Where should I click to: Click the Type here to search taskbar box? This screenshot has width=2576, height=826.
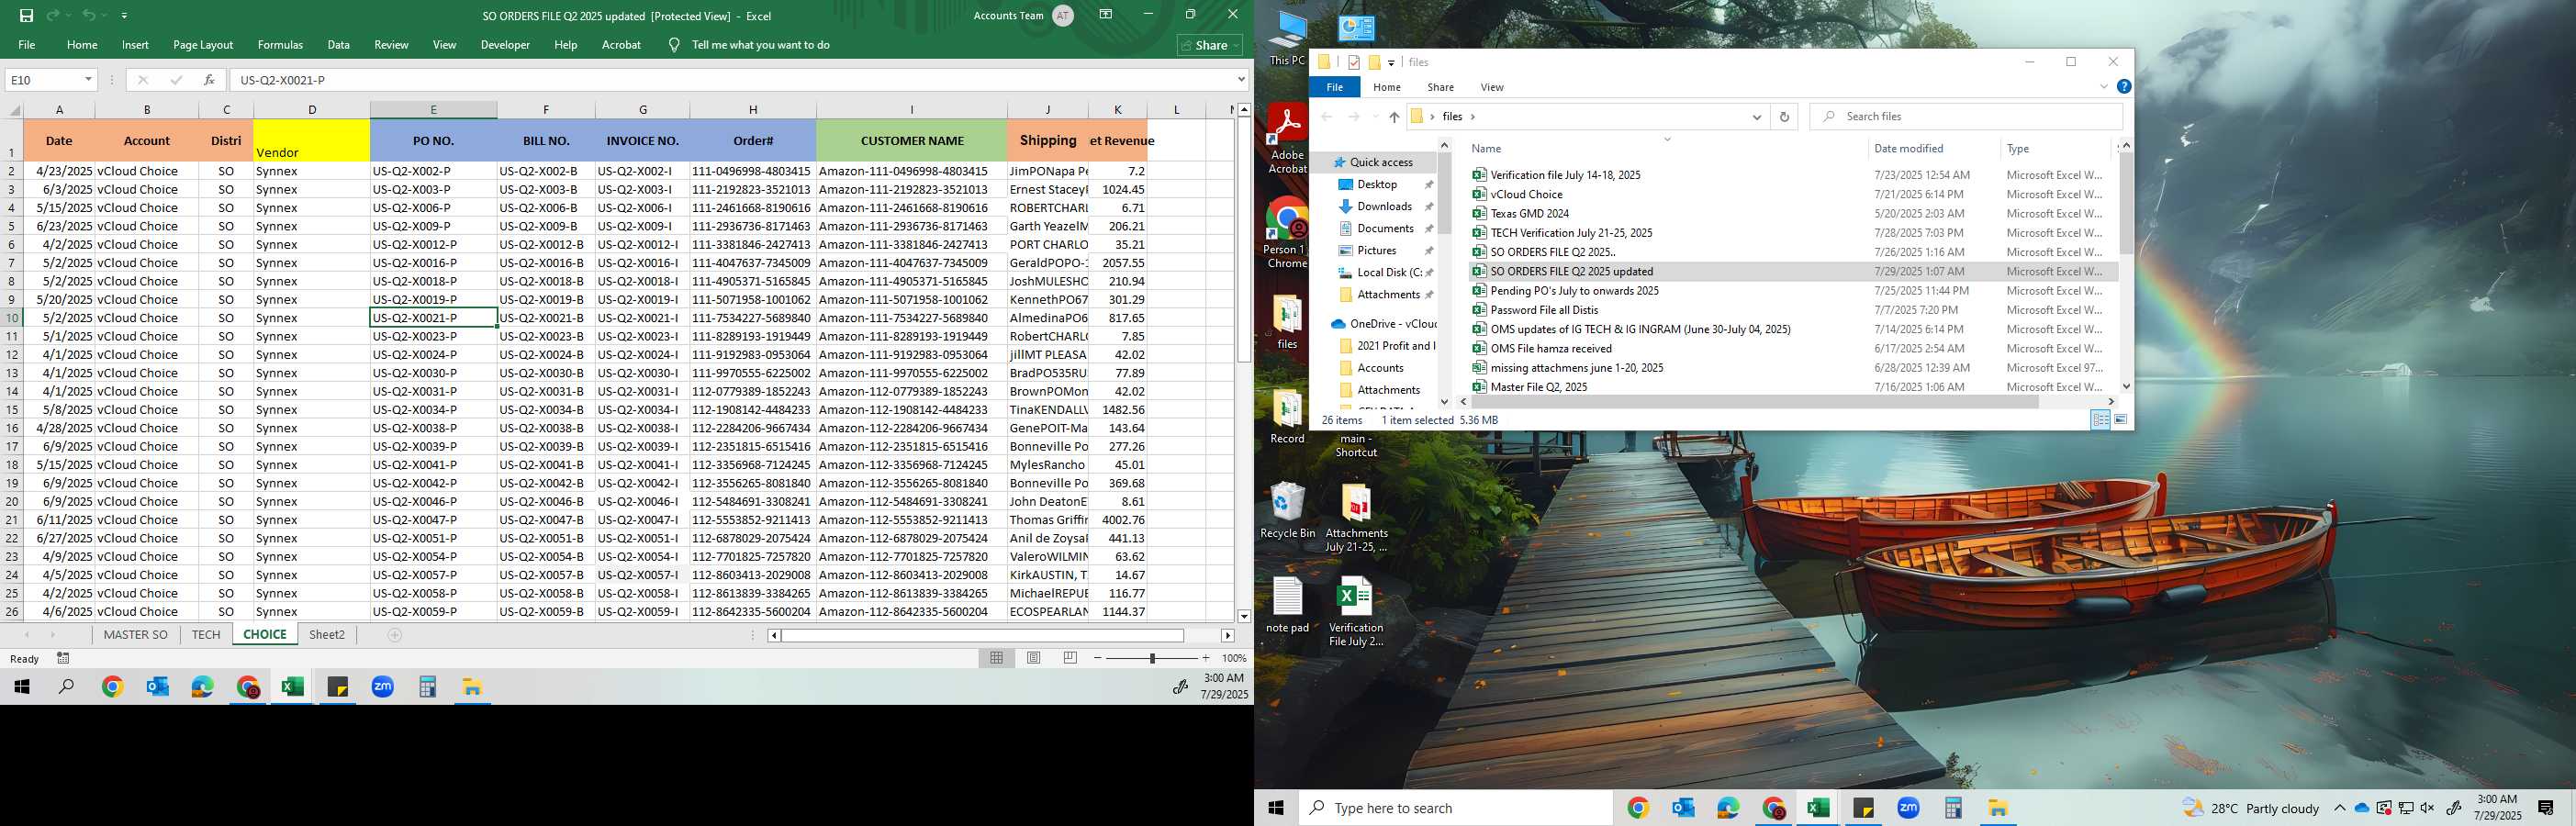(1455, 808)
